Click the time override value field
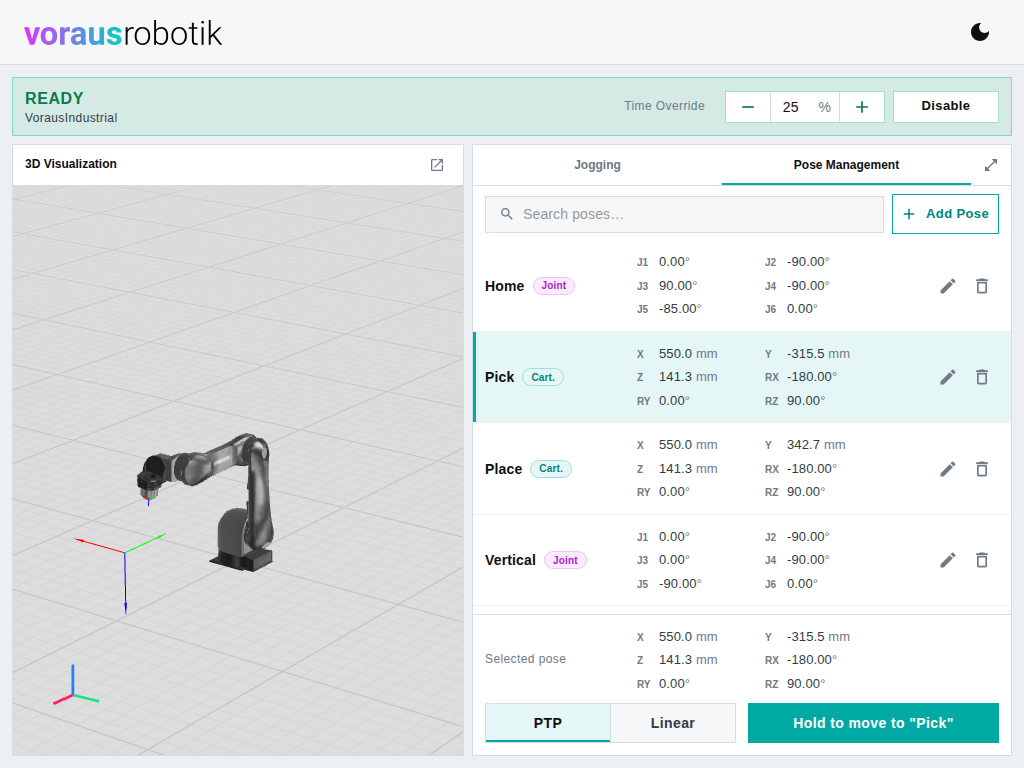This screenshot has width=1024, height=768. [x=805, y=107]
